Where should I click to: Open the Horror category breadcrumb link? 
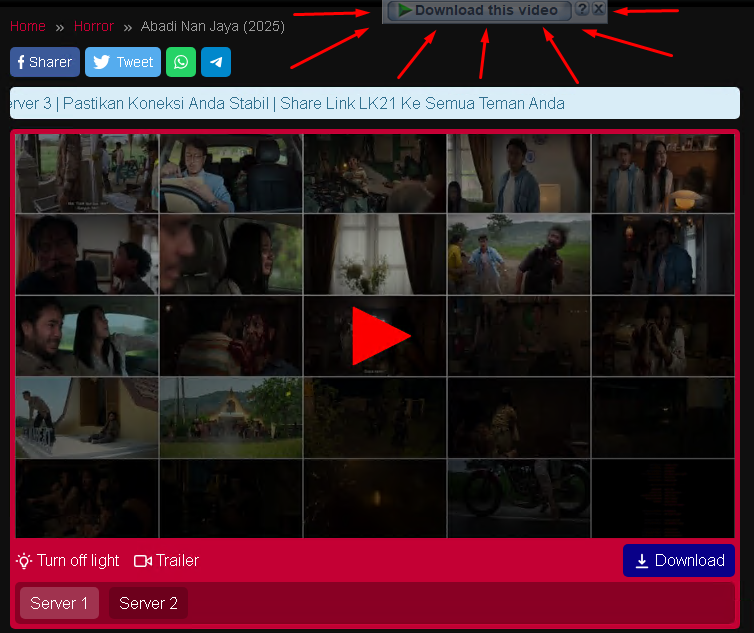click(94, 26)
